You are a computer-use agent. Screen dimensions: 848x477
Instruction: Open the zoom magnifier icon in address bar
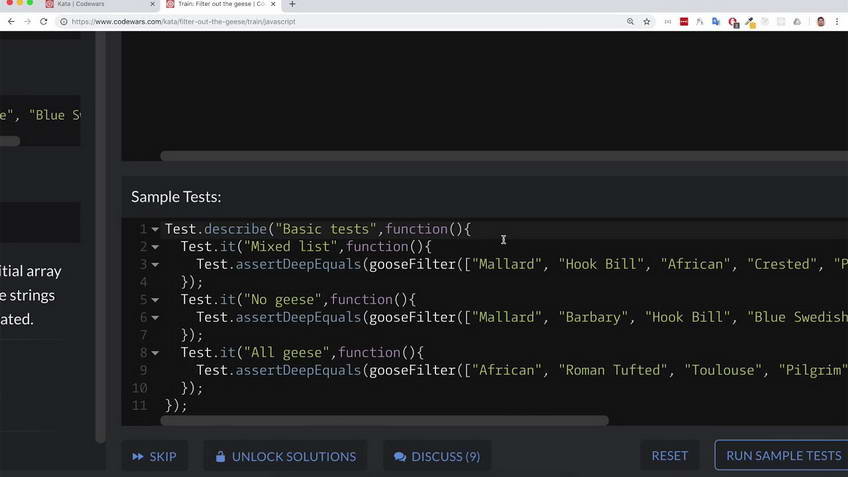[630, 22]
